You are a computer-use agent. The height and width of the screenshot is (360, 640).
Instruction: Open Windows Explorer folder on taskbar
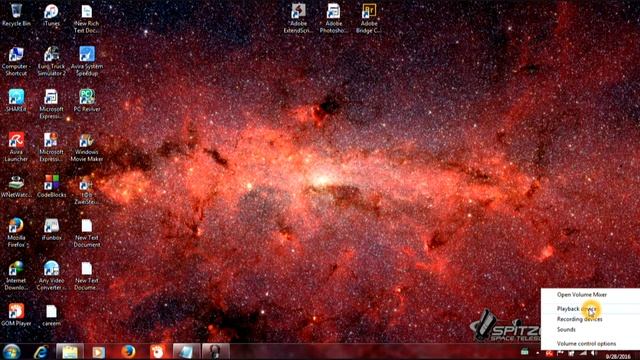click(70, 351)
